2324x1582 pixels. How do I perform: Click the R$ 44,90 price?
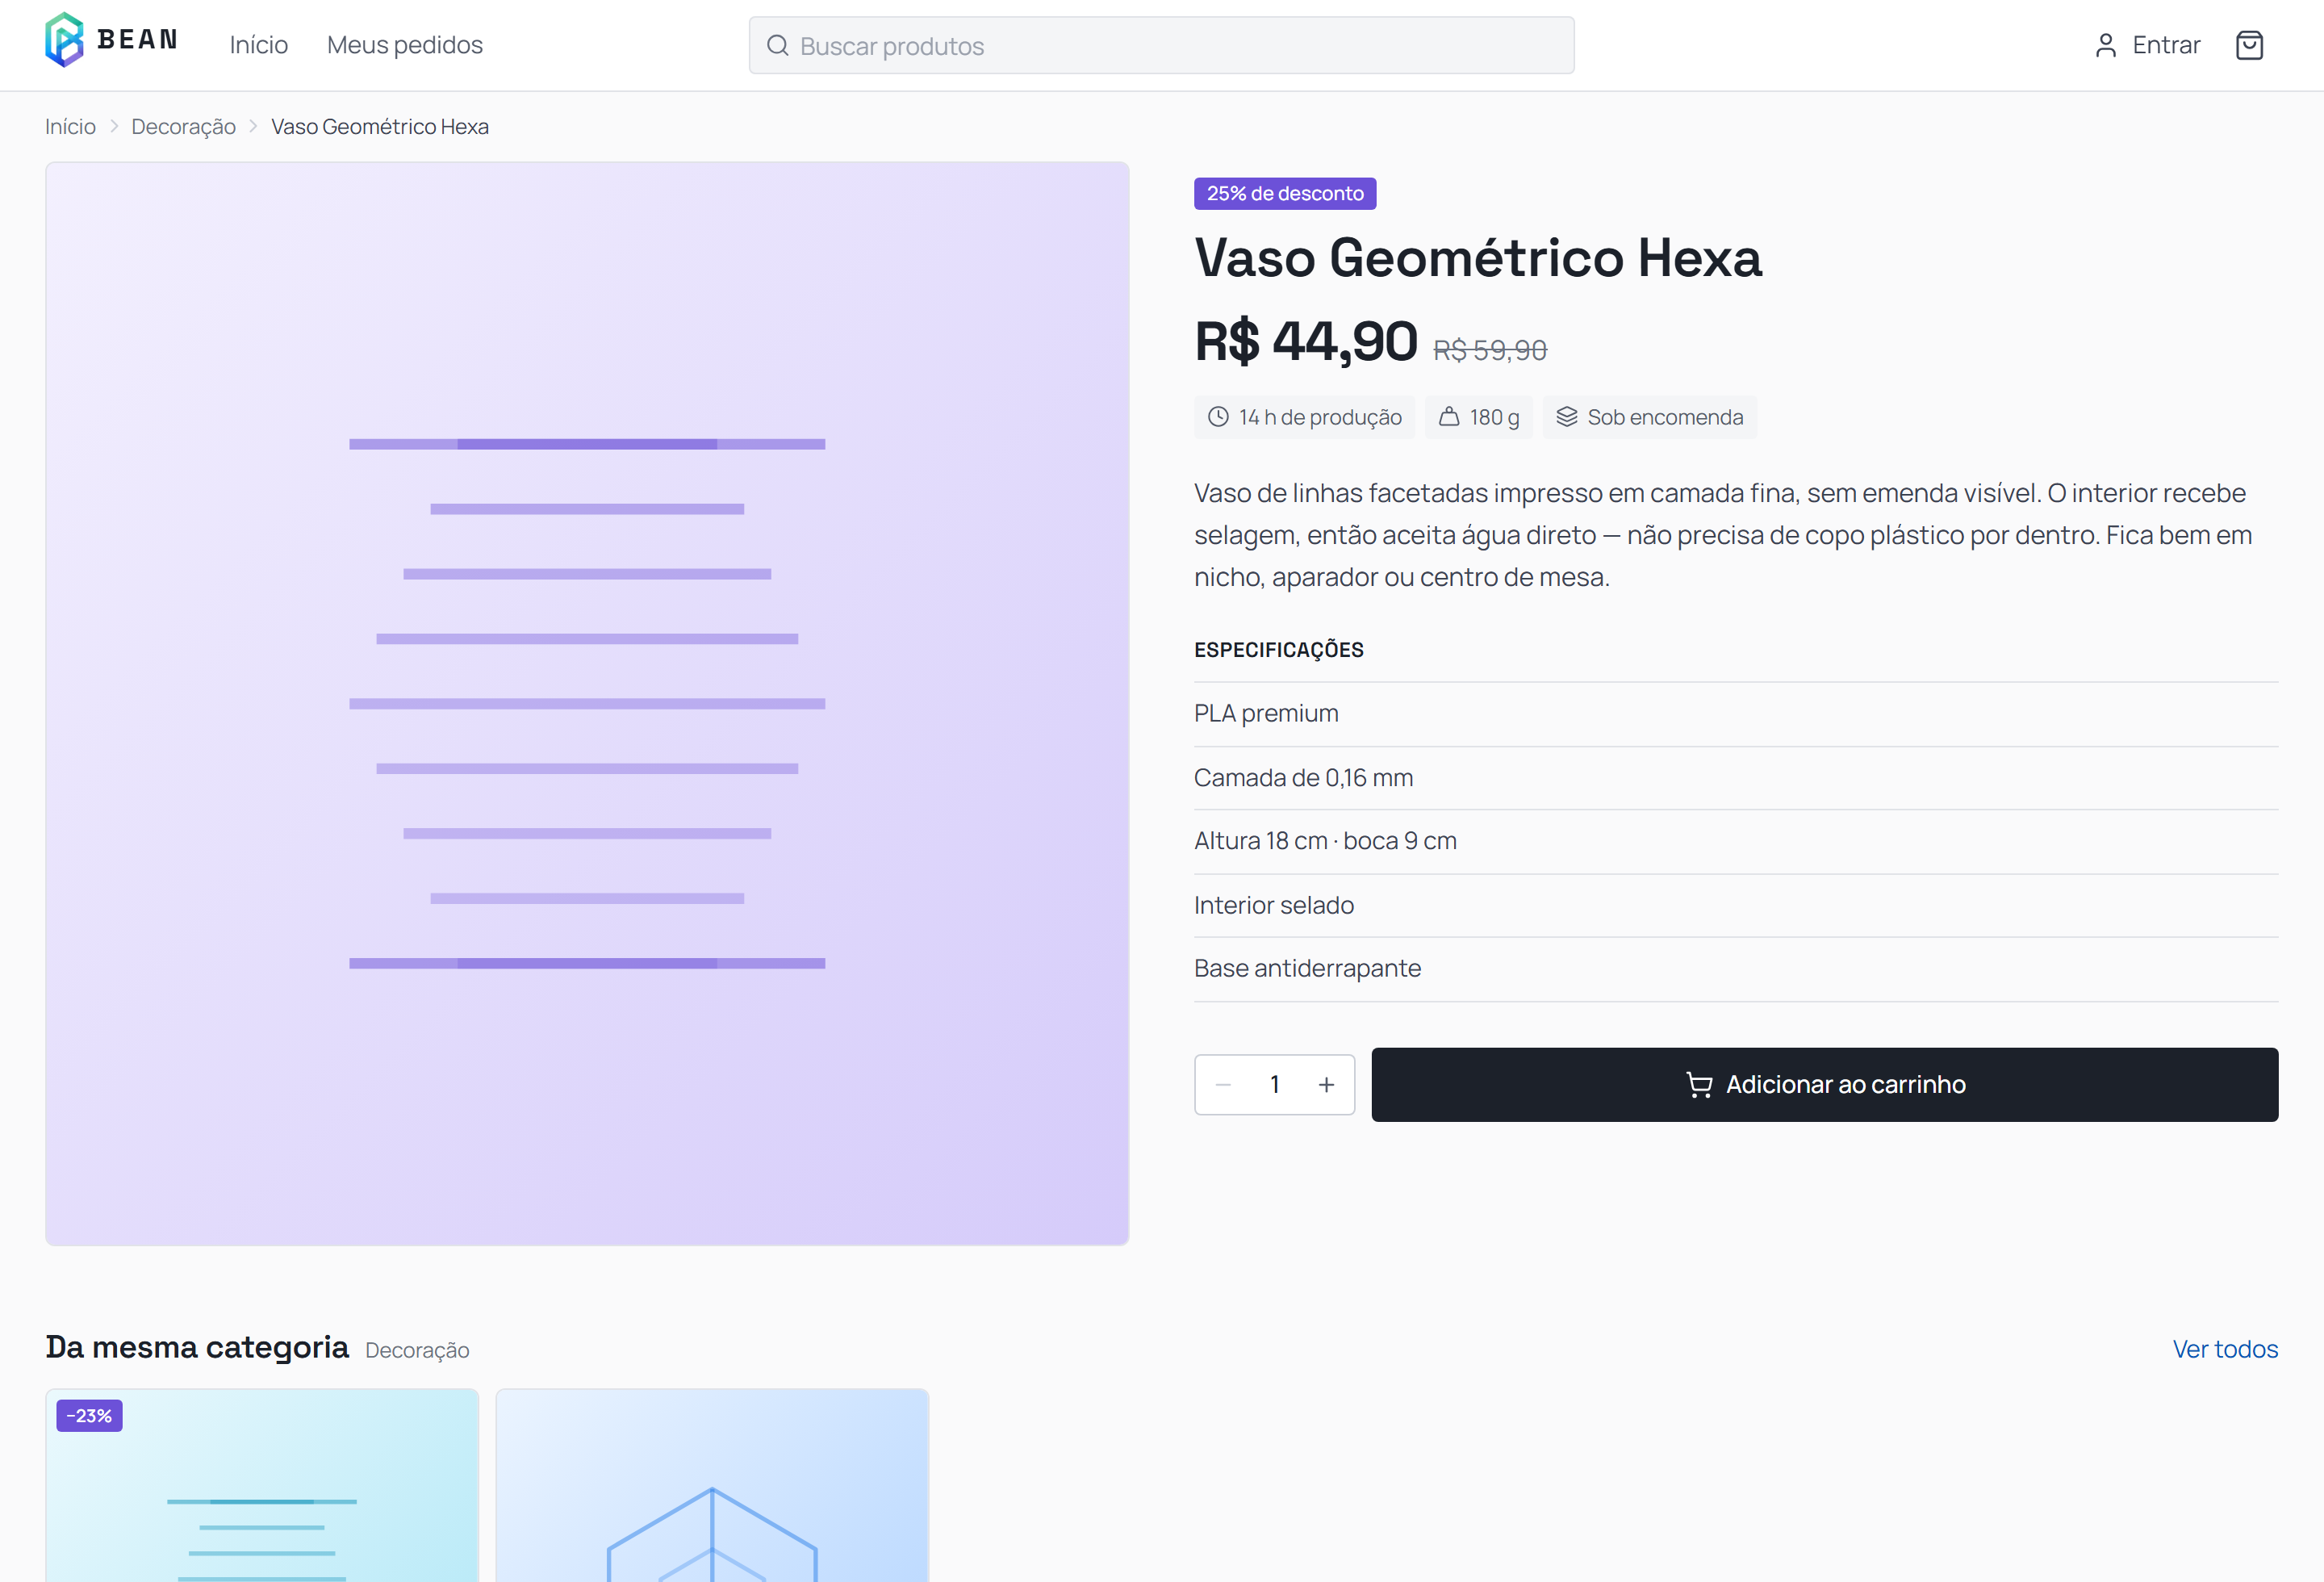click(1305, 341)
